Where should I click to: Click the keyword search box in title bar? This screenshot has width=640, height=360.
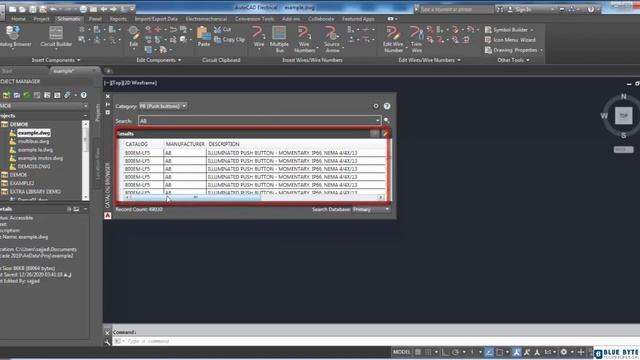point(456,9)
